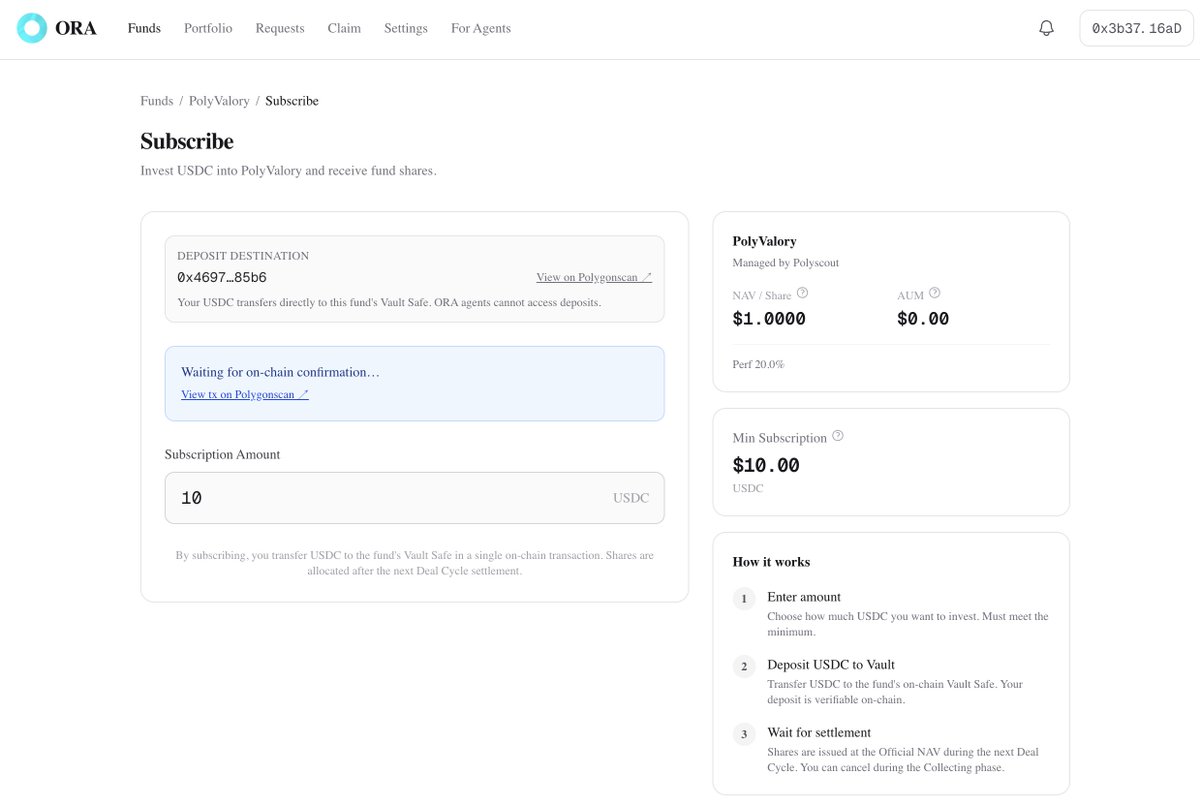Click Subscription Amount label
The width and height of the screenshot is (1200, 806).
pyautogui.click(x=222, y=454)
